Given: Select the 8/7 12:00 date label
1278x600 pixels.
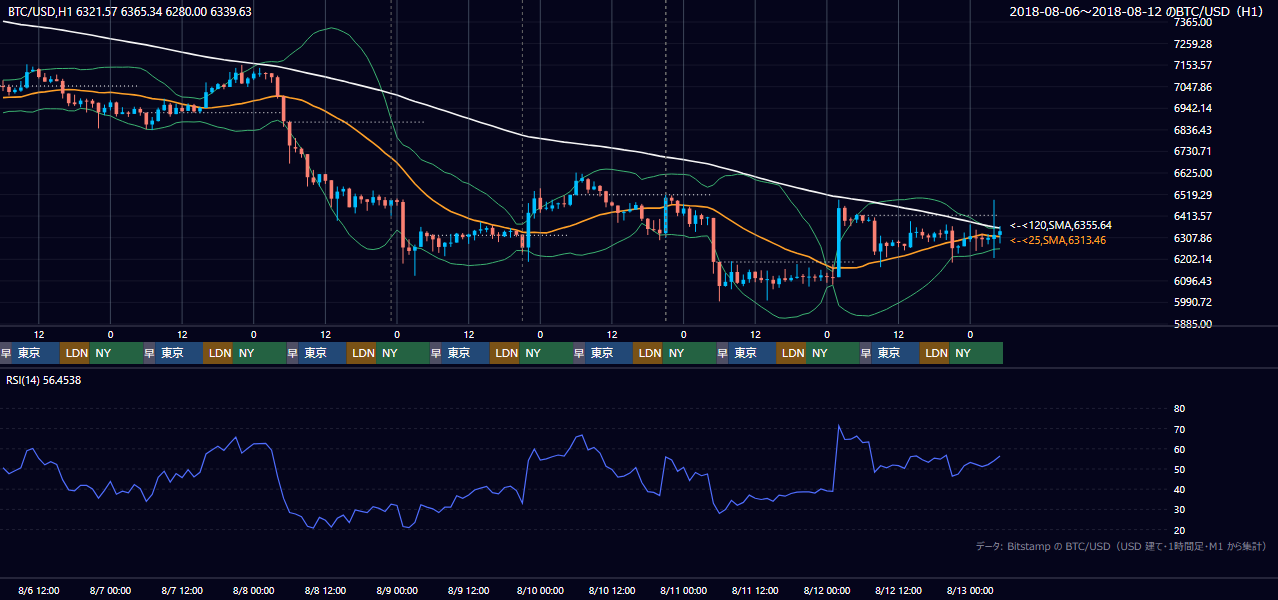Looking at the screenshot, I should click(182, 590).
